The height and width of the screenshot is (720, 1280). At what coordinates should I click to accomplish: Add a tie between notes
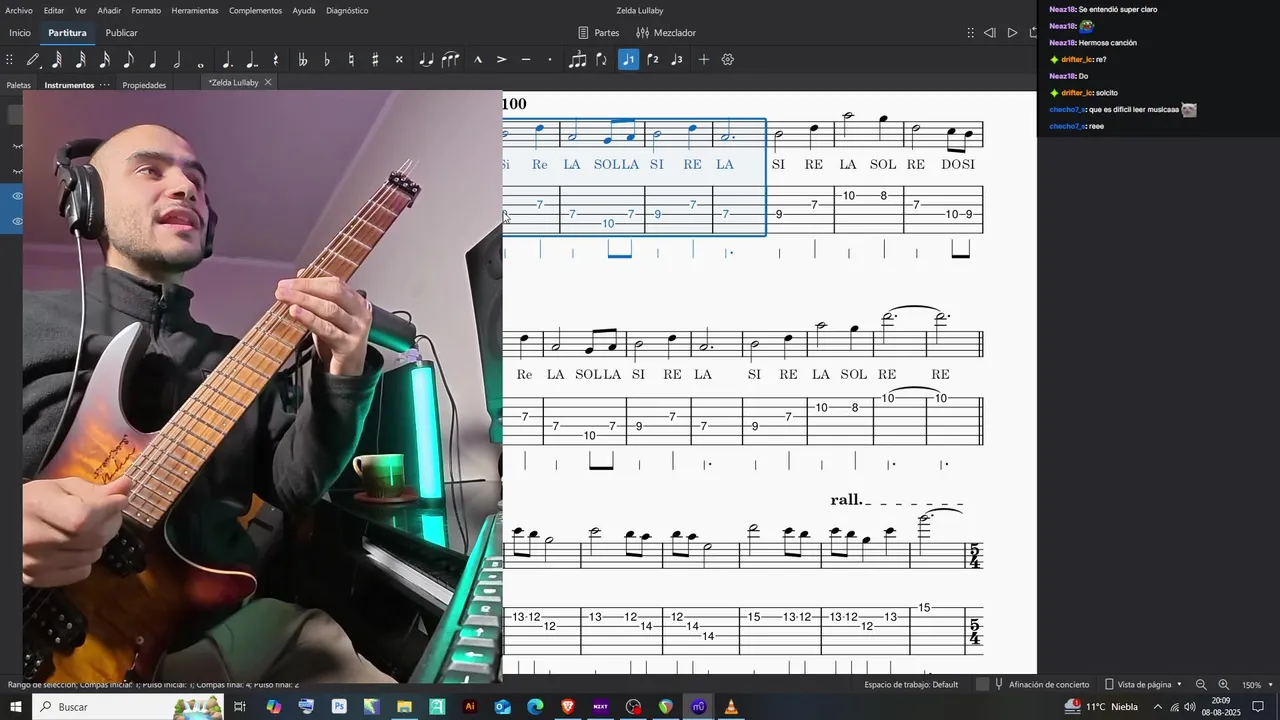(426, 60)
